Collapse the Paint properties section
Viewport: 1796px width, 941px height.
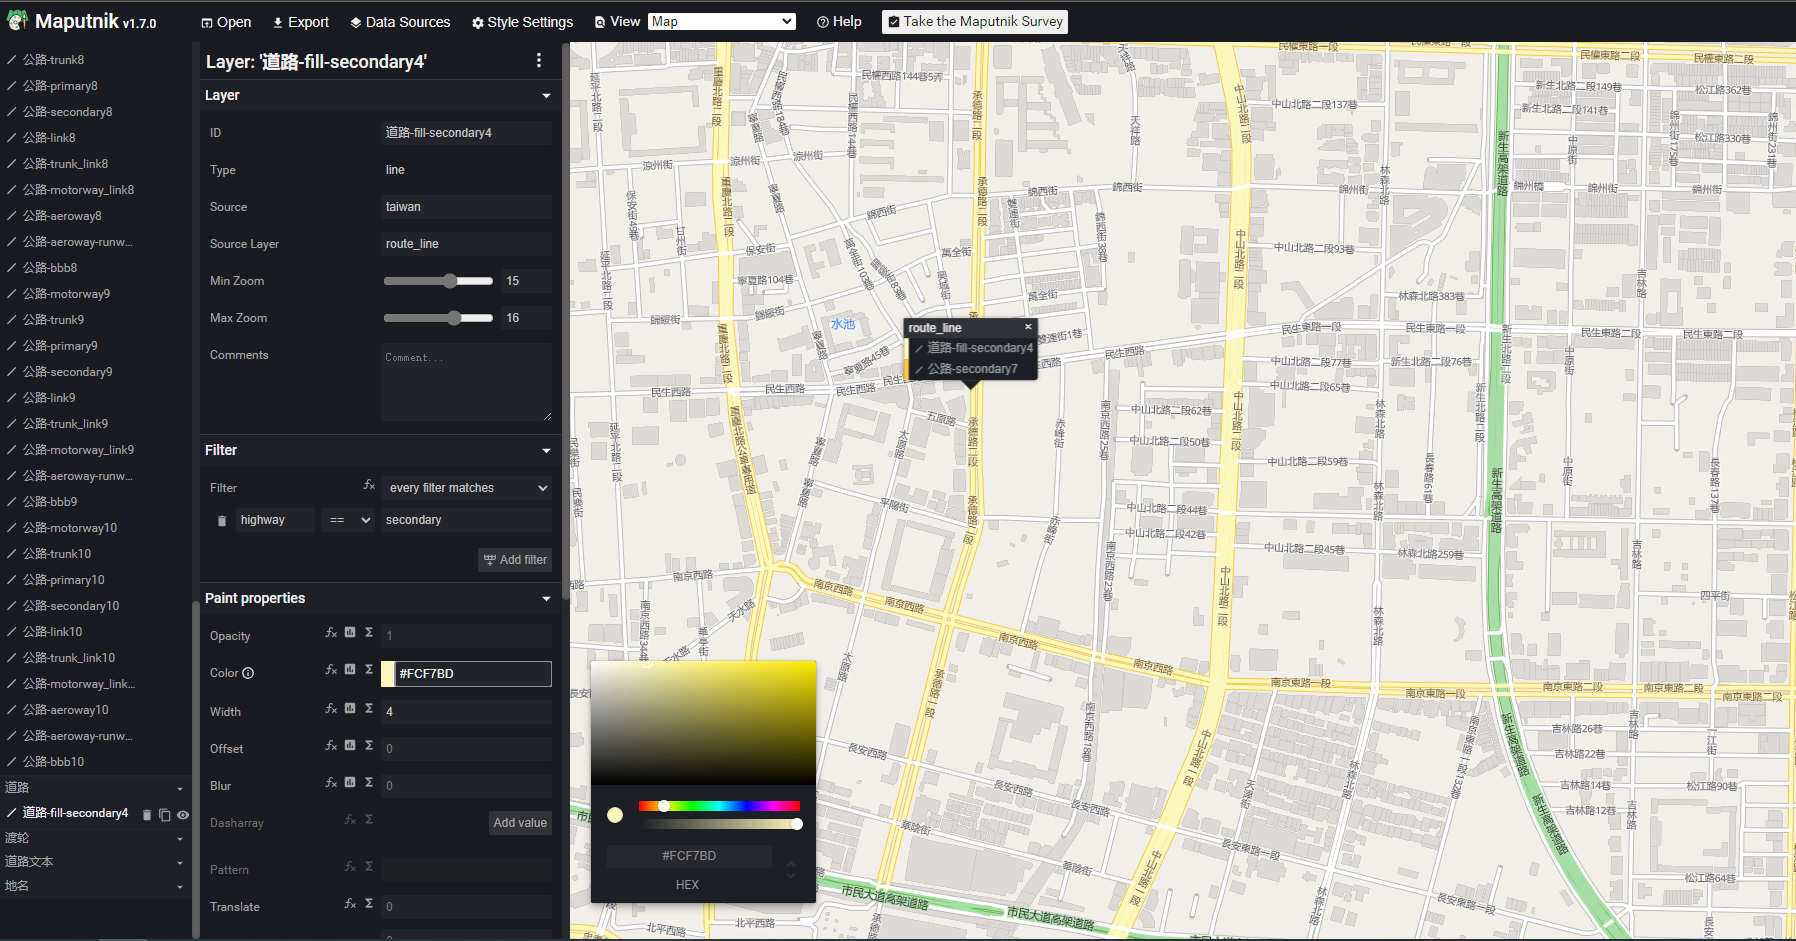click(x=546, y=598)
